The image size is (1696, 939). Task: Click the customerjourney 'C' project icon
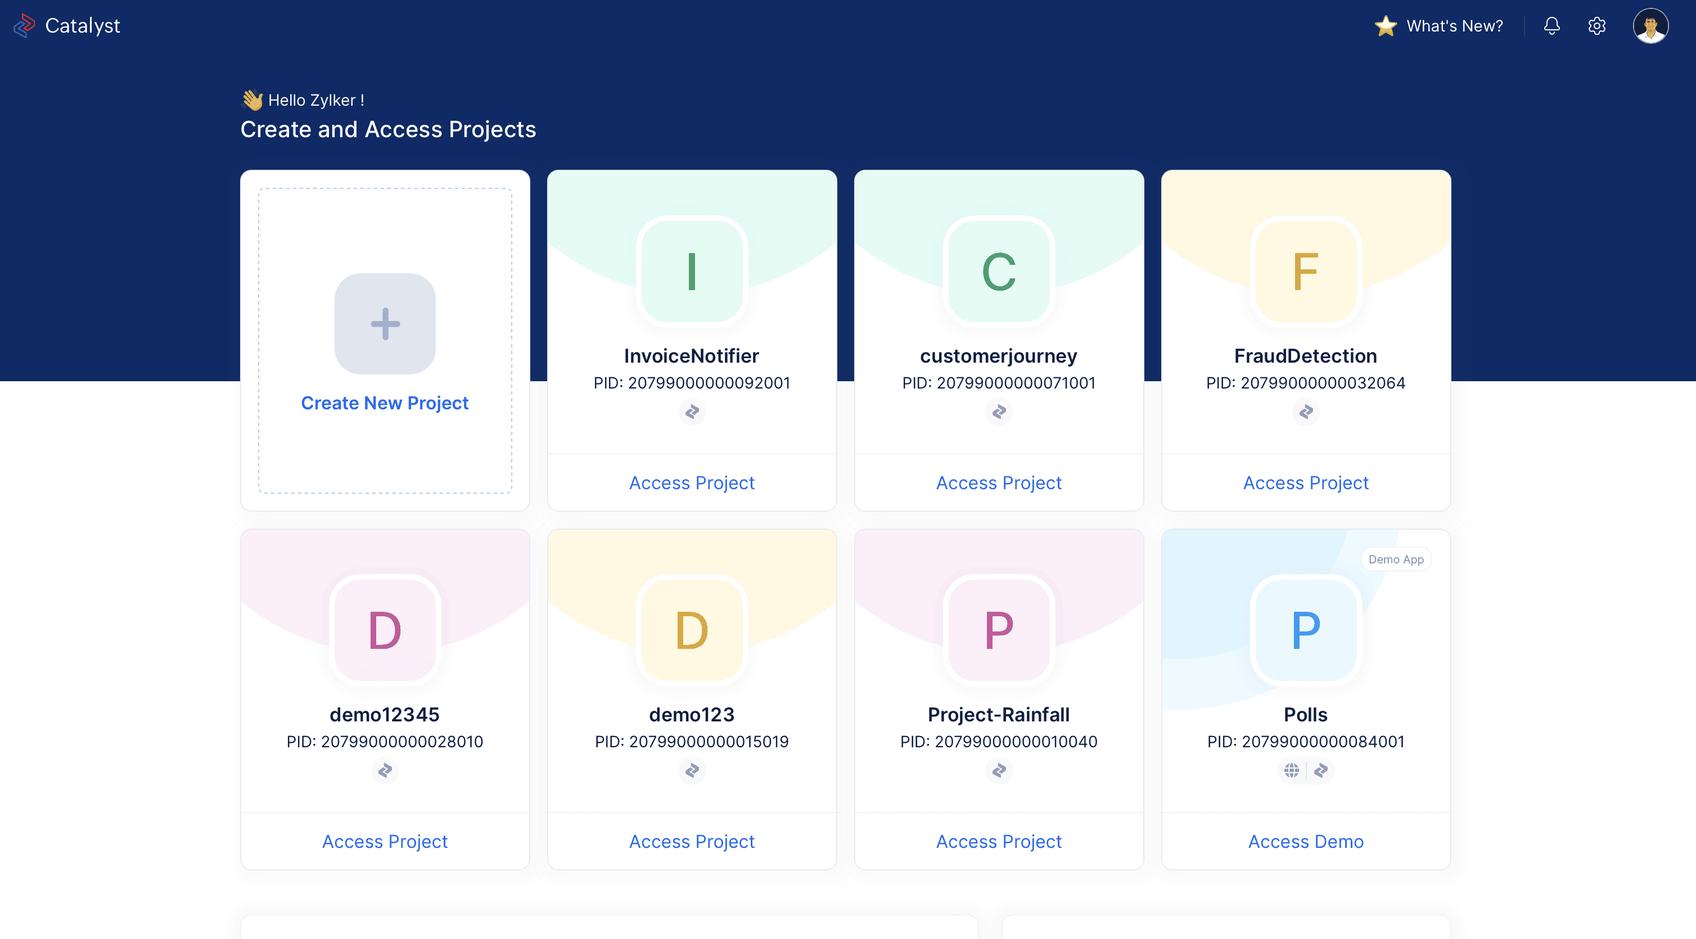(999, 272)
